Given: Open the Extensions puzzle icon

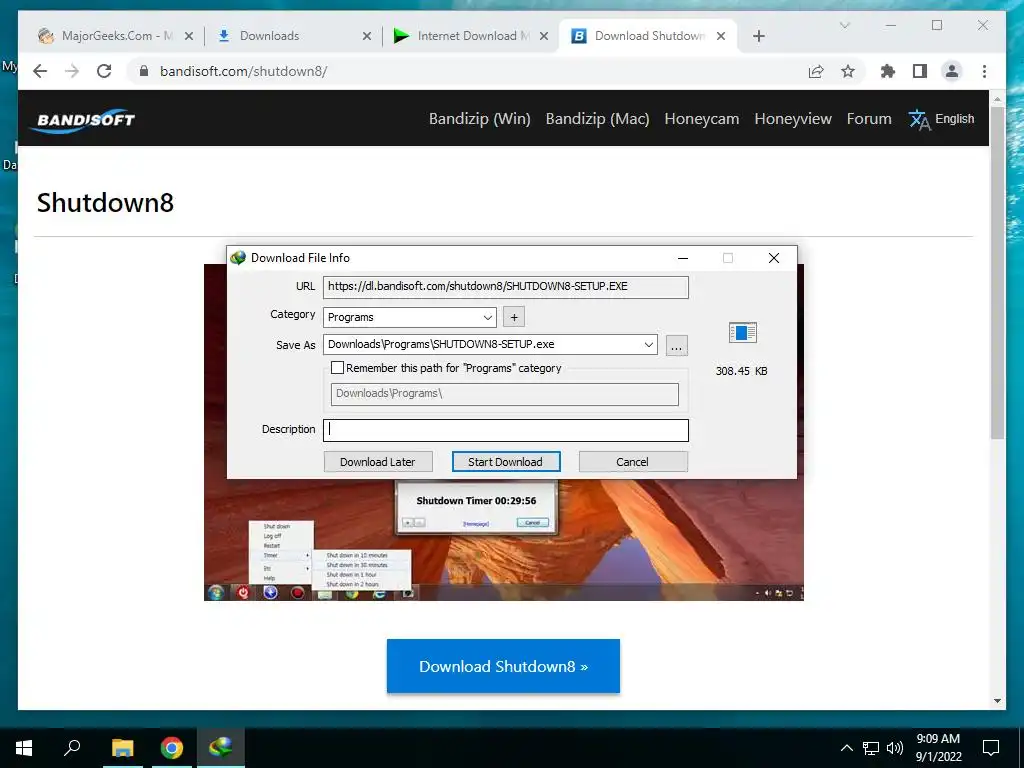Looking at the screenshot, I should click(888, 71).
